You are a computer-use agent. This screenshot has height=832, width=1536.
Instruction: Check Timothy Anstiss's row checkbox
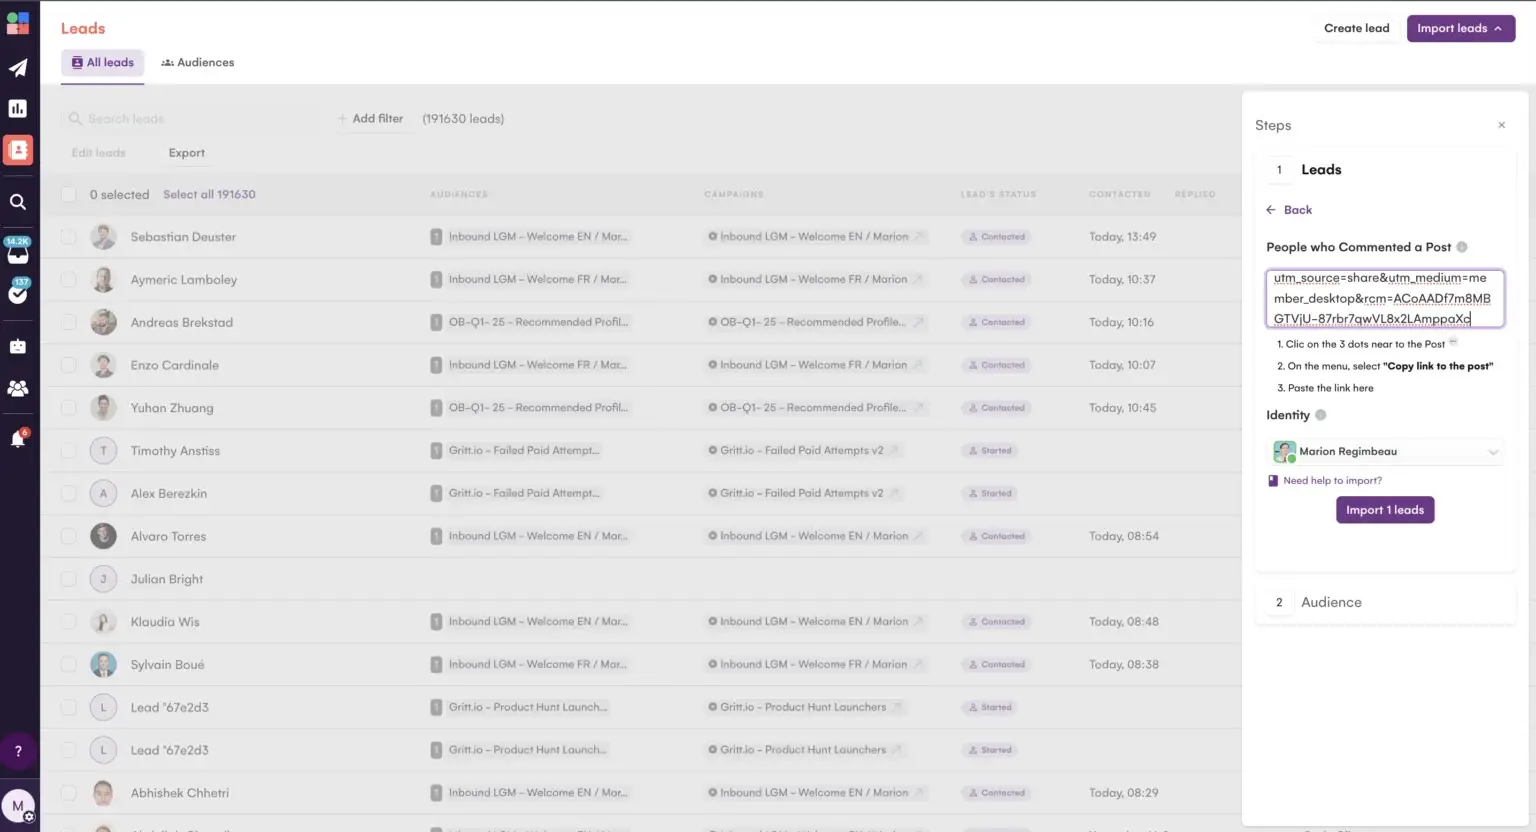click(x=68, y=451)
